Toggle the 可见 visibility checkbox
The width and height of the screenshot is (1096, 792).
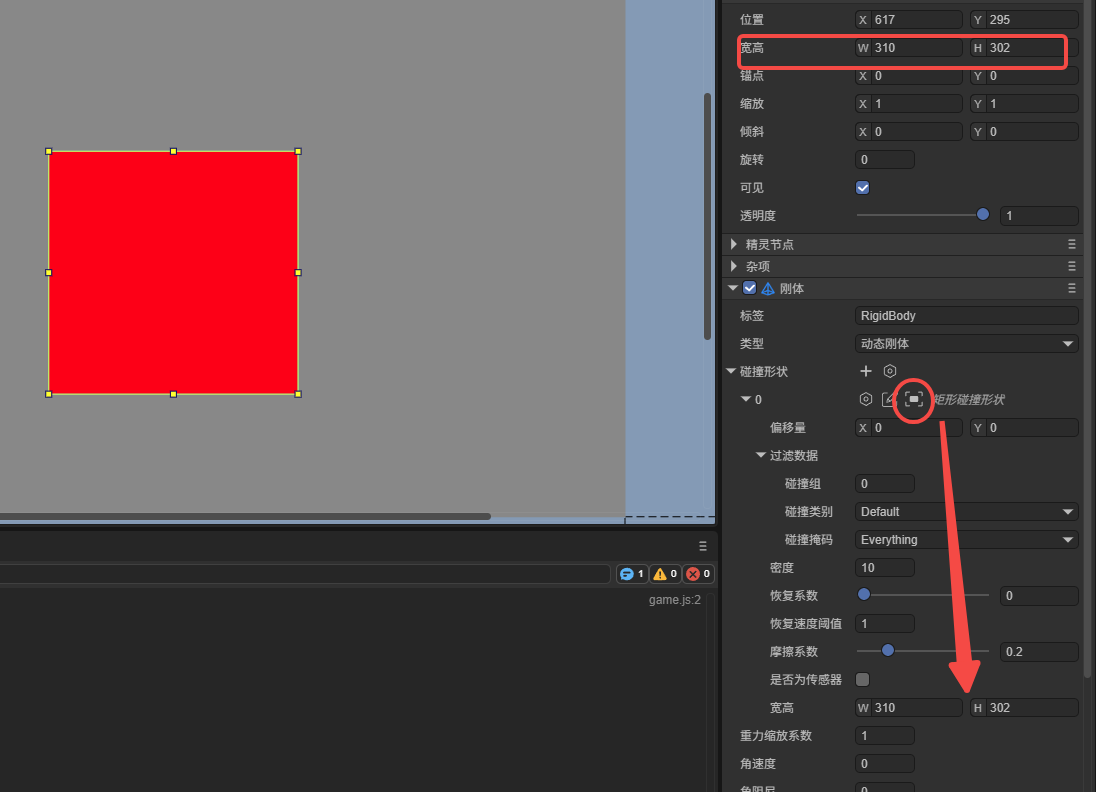tap(863, 187)
